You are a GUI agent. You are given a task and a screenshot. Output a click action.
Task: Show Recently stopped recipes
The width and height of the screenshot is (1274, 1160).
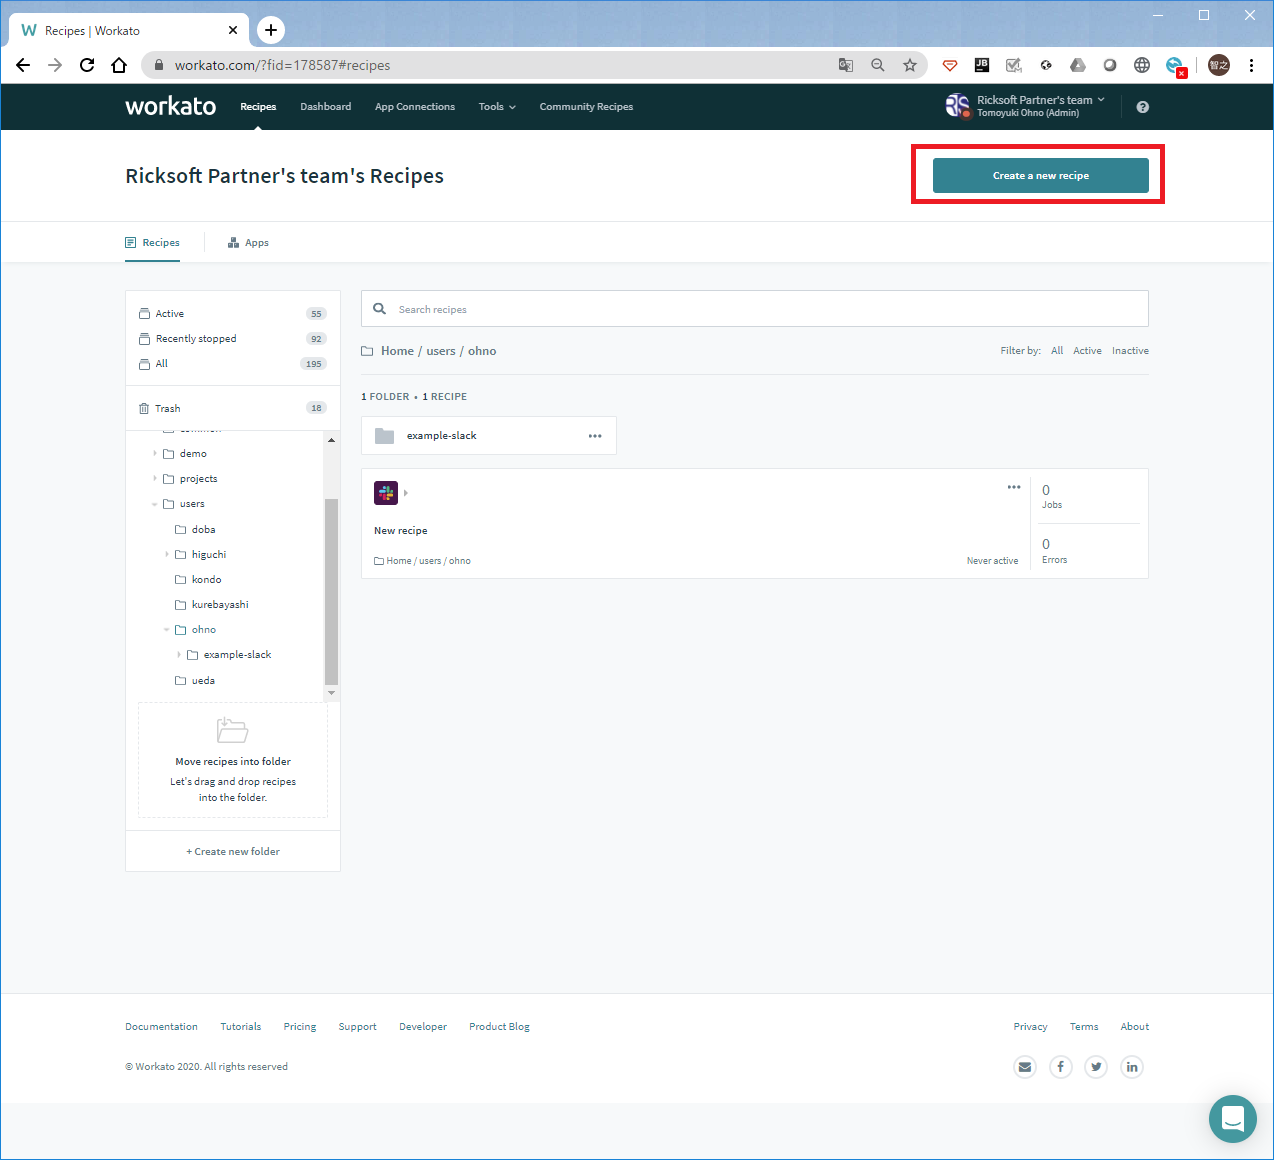(196, 339)
